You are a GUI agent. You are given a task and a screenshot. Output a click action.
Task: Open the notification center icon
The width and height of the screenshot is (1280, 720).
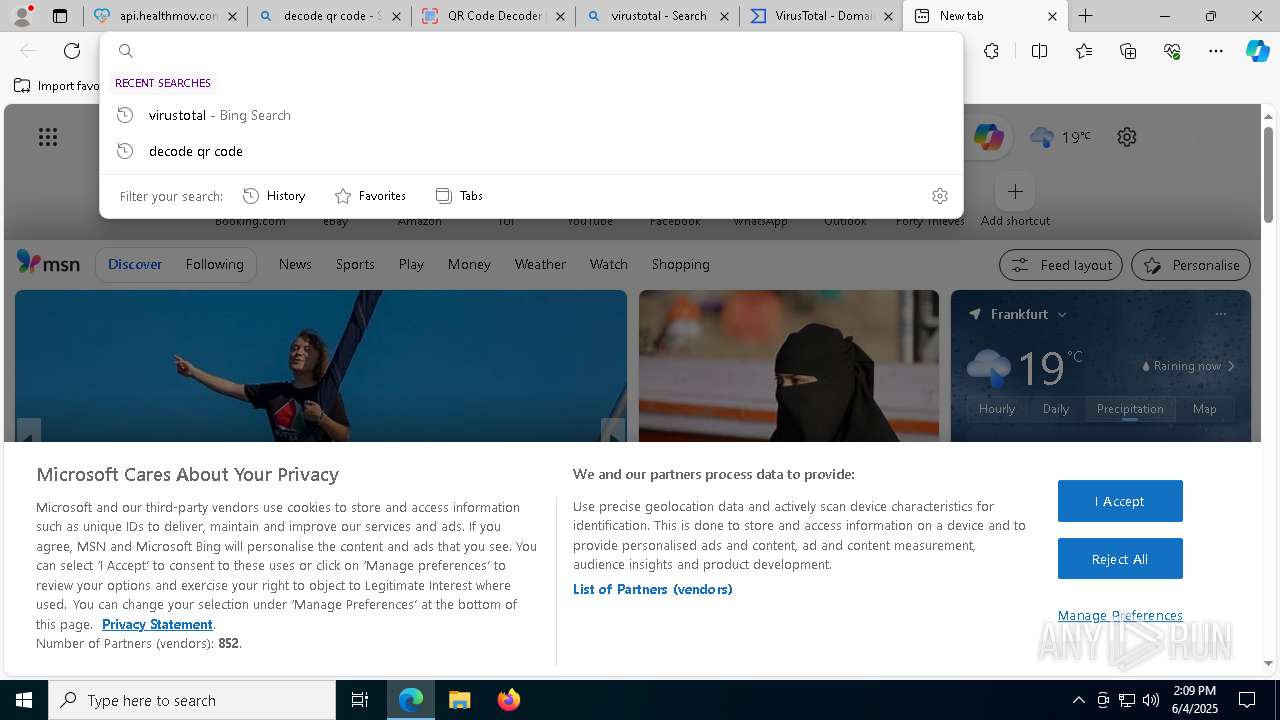pos(1247,700)
